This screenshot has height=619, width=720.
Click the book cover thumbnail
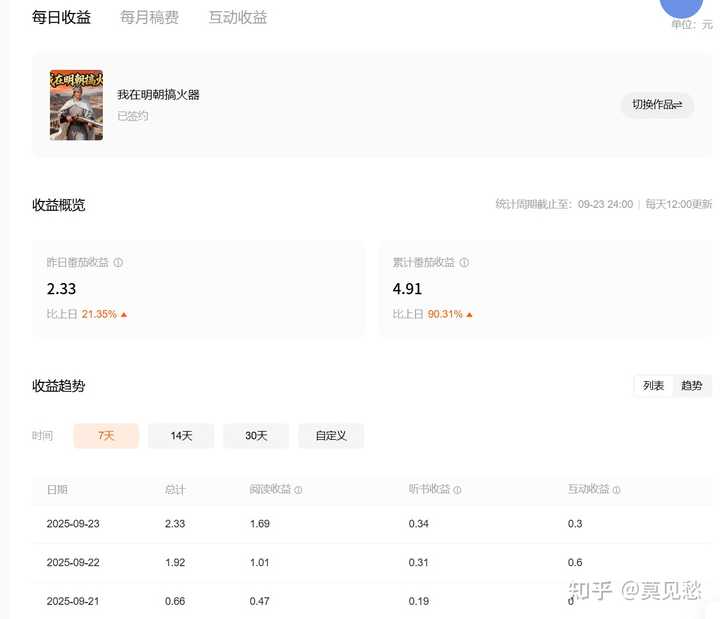[x=76, y=105]
